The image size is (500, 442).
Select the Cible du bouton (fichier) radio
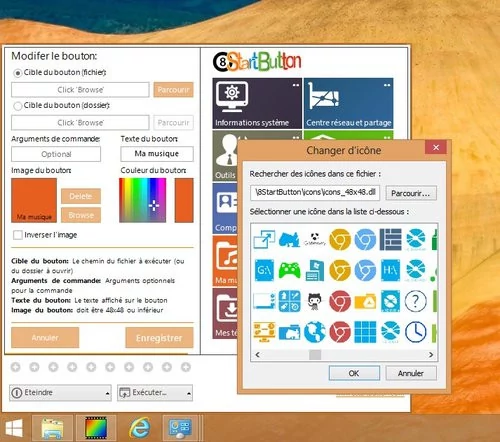coord(17,73)
